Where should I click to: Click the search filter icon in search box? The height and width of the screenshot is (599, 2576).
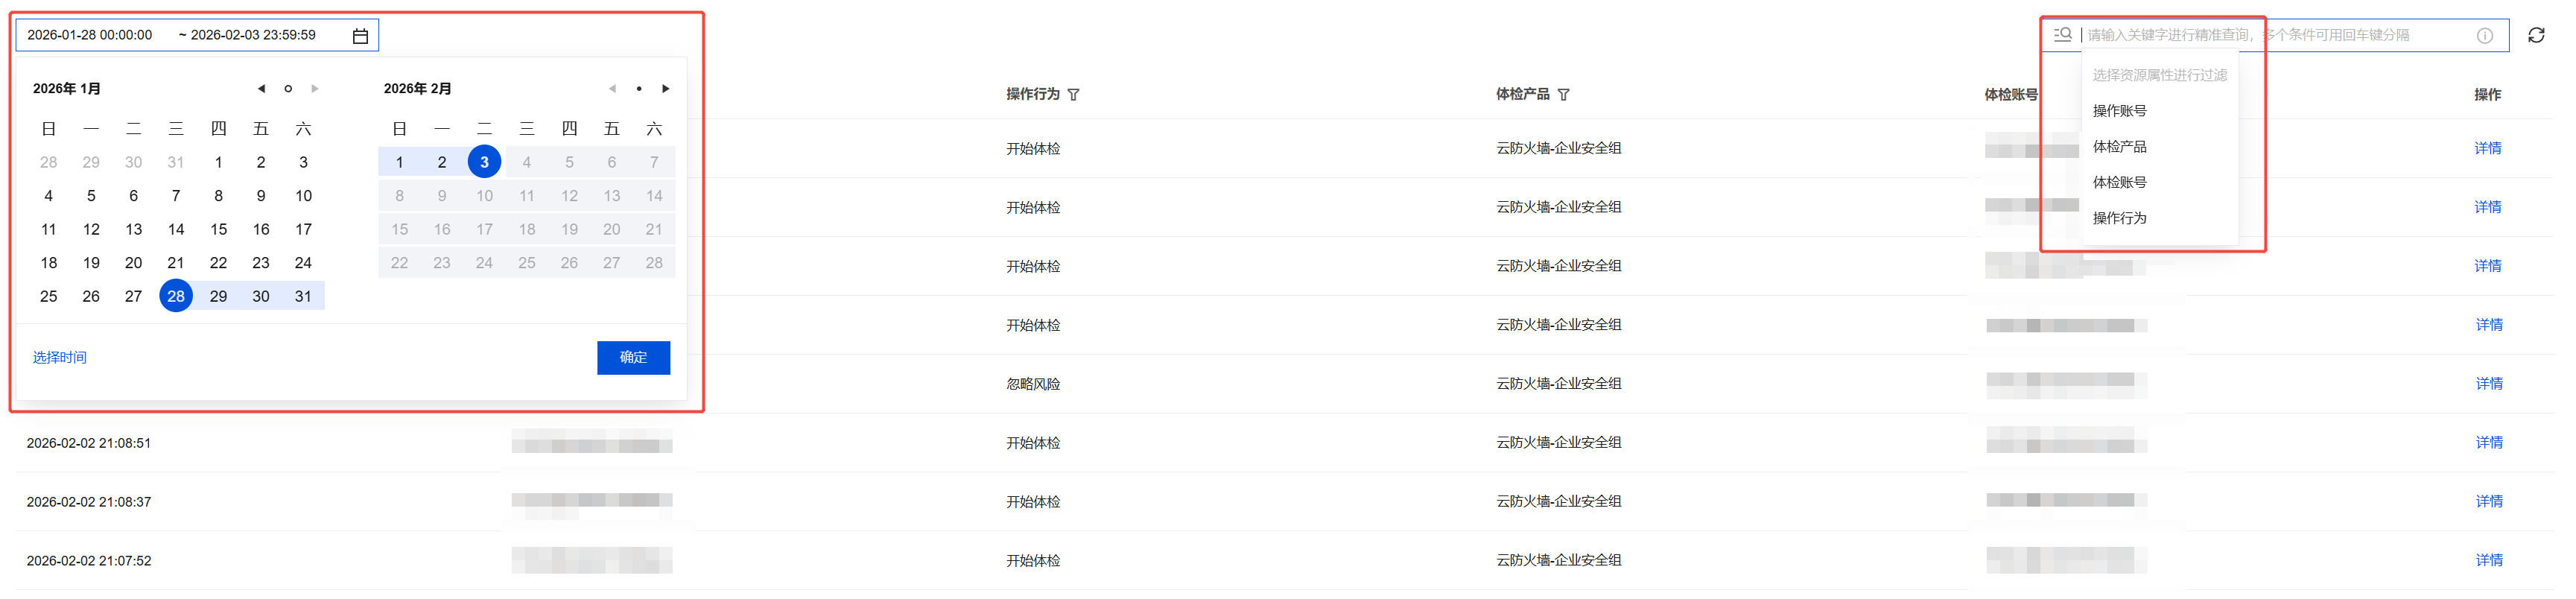pos(2062,35)
